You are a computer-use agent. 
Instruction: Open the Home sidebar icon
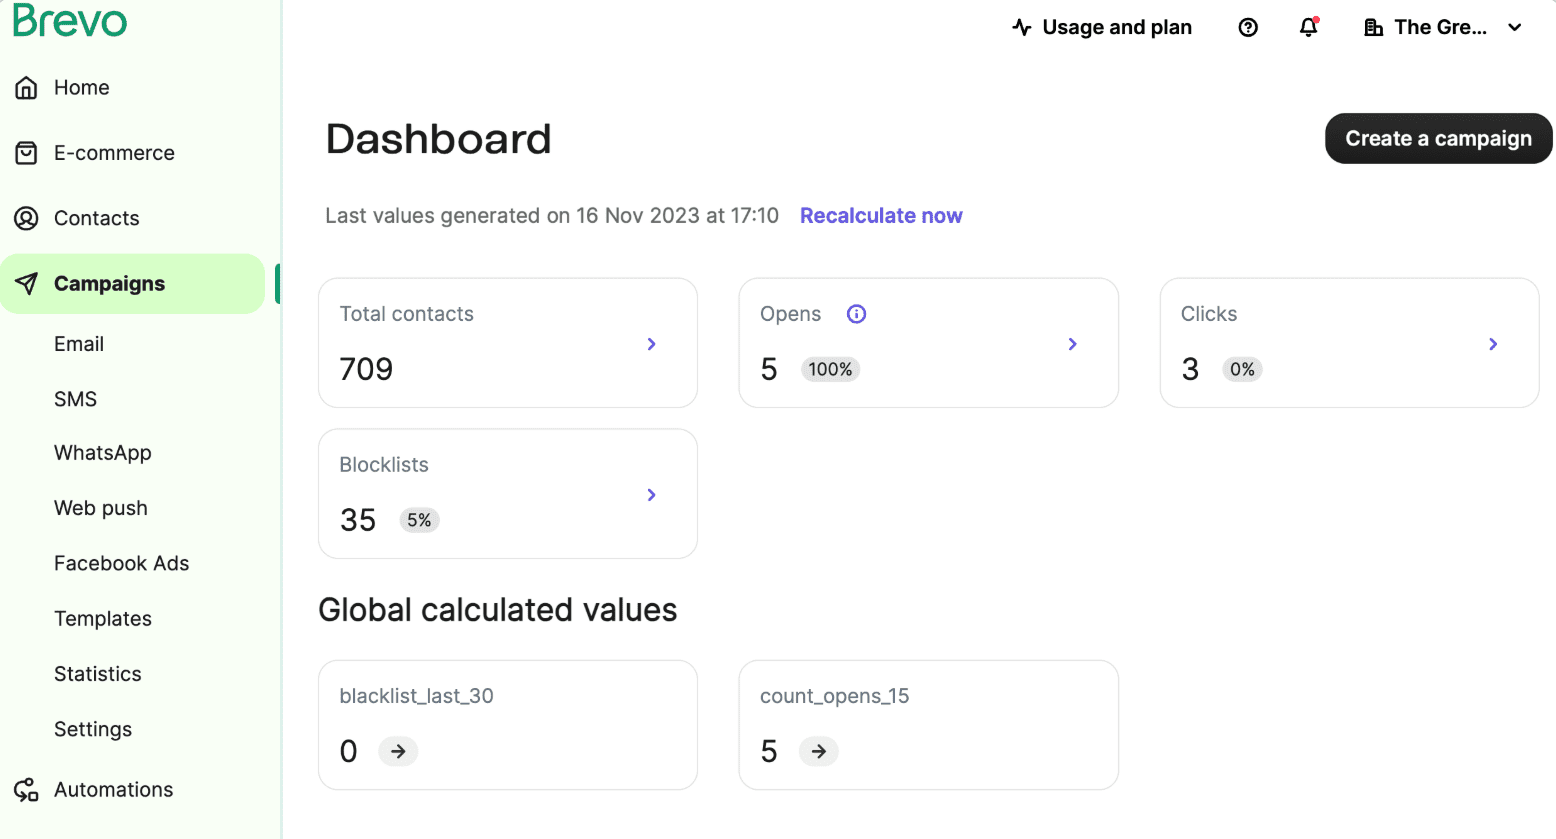pyautogui.click(x=27, y=87)
